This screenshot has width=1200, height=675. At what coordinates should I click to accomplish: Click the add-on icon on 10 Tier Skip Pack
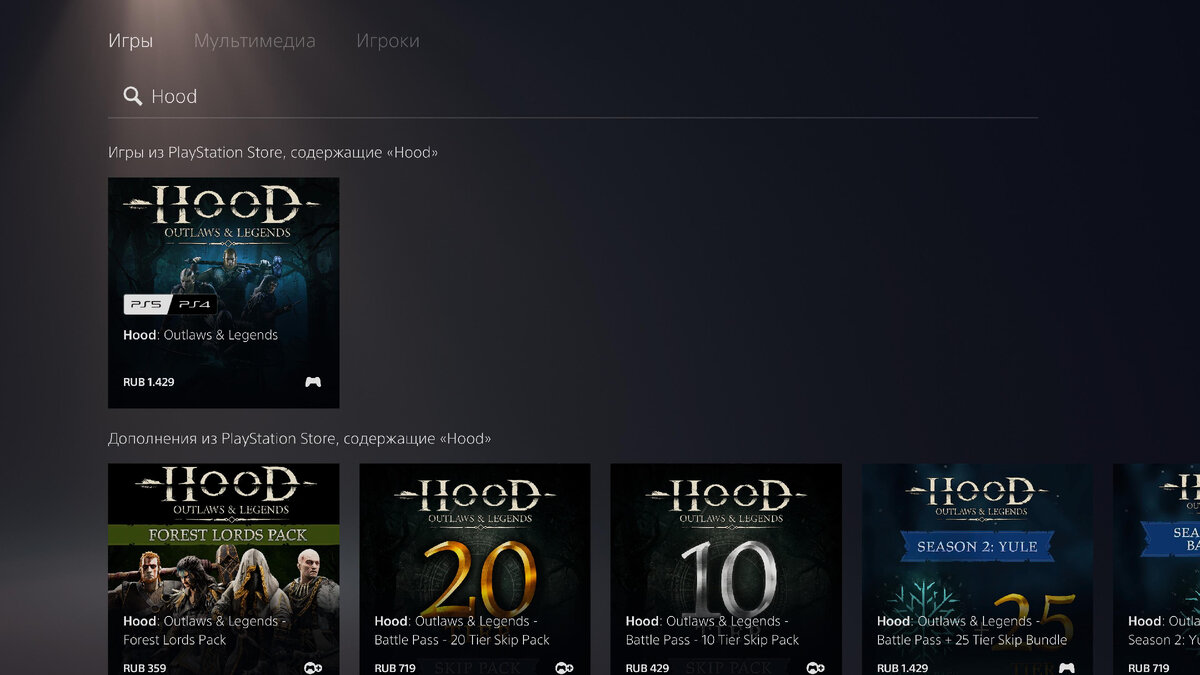click(815, 667)
